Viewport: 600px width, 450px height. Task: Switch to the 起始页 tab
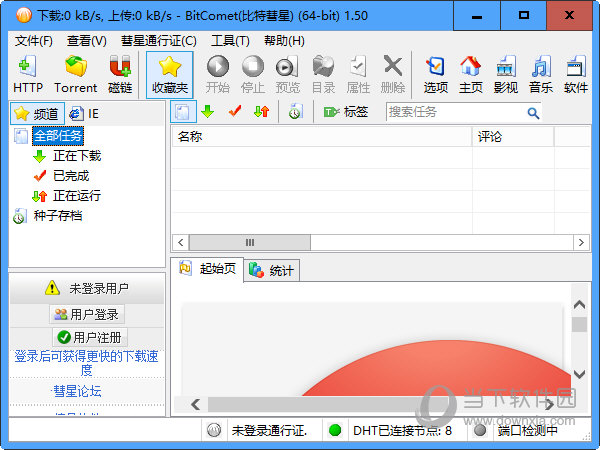207,269
